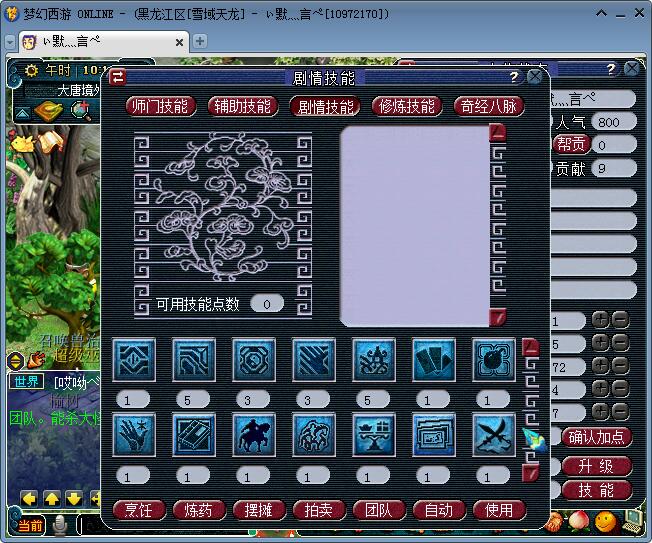Select the maze-map skill icon
This screenshot has width=652, height=543.
coord(433,435)
